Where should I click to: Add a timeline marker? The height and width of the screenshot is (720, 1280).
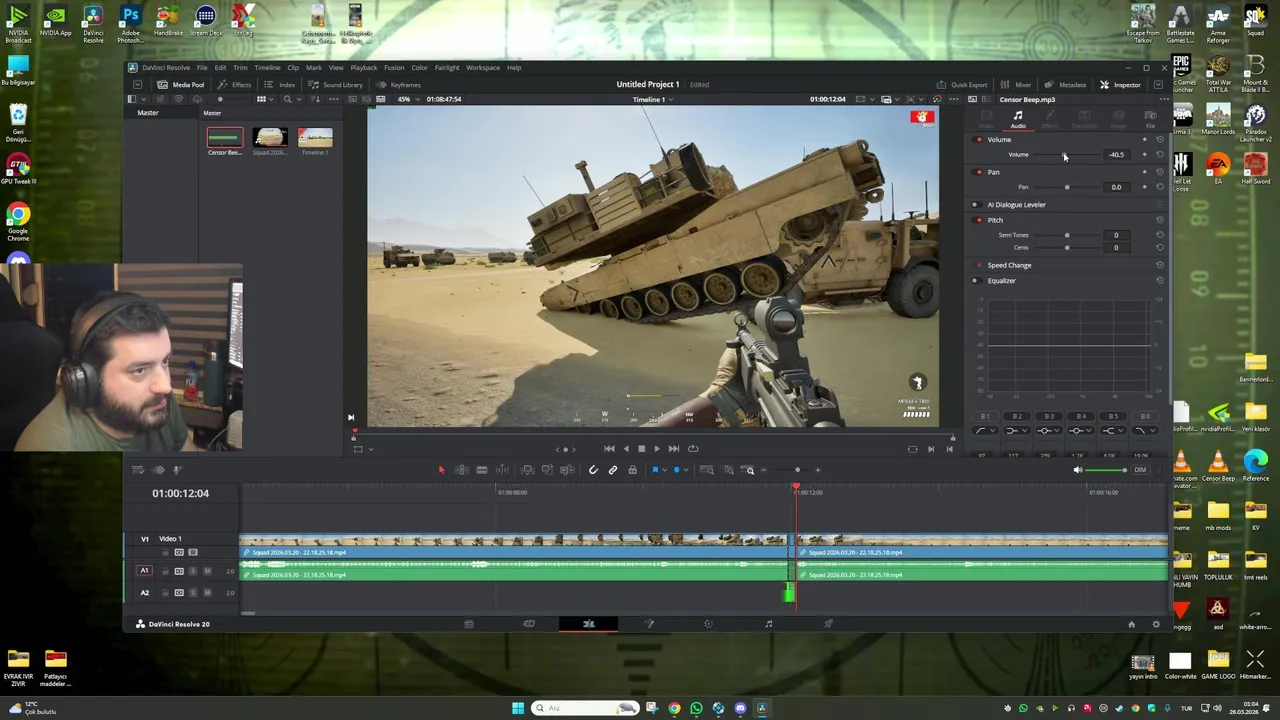676,470
